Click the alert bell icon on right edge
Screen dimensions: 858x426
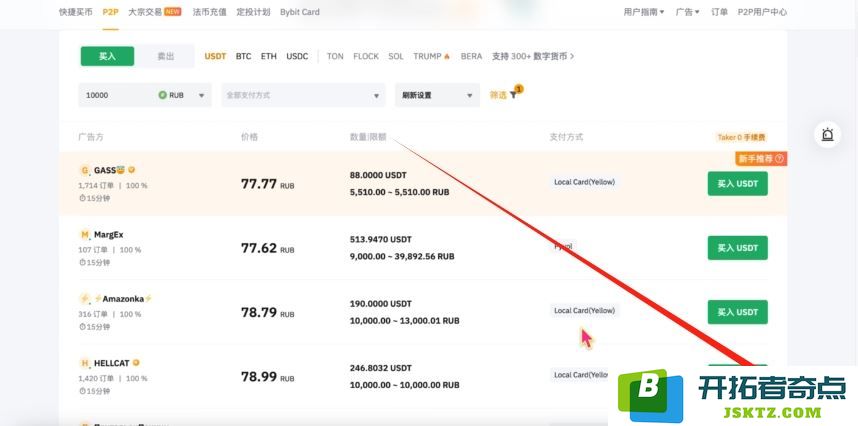[827, 134]
